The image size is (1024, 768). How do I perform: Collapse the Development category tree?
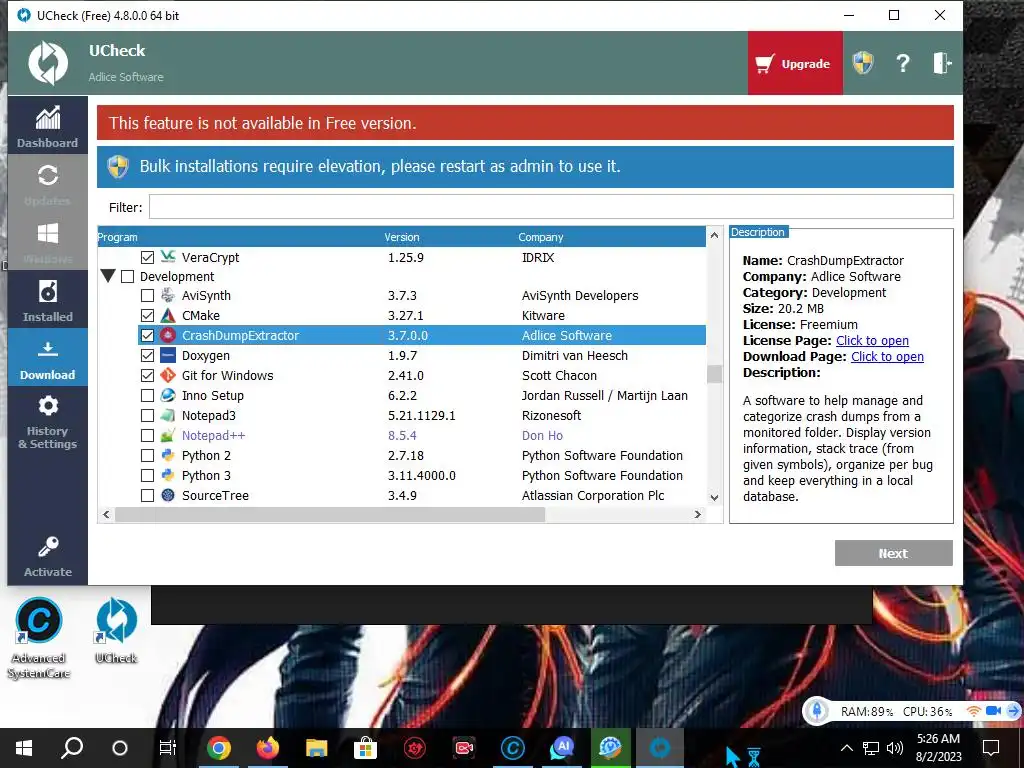tap(108, 276)
